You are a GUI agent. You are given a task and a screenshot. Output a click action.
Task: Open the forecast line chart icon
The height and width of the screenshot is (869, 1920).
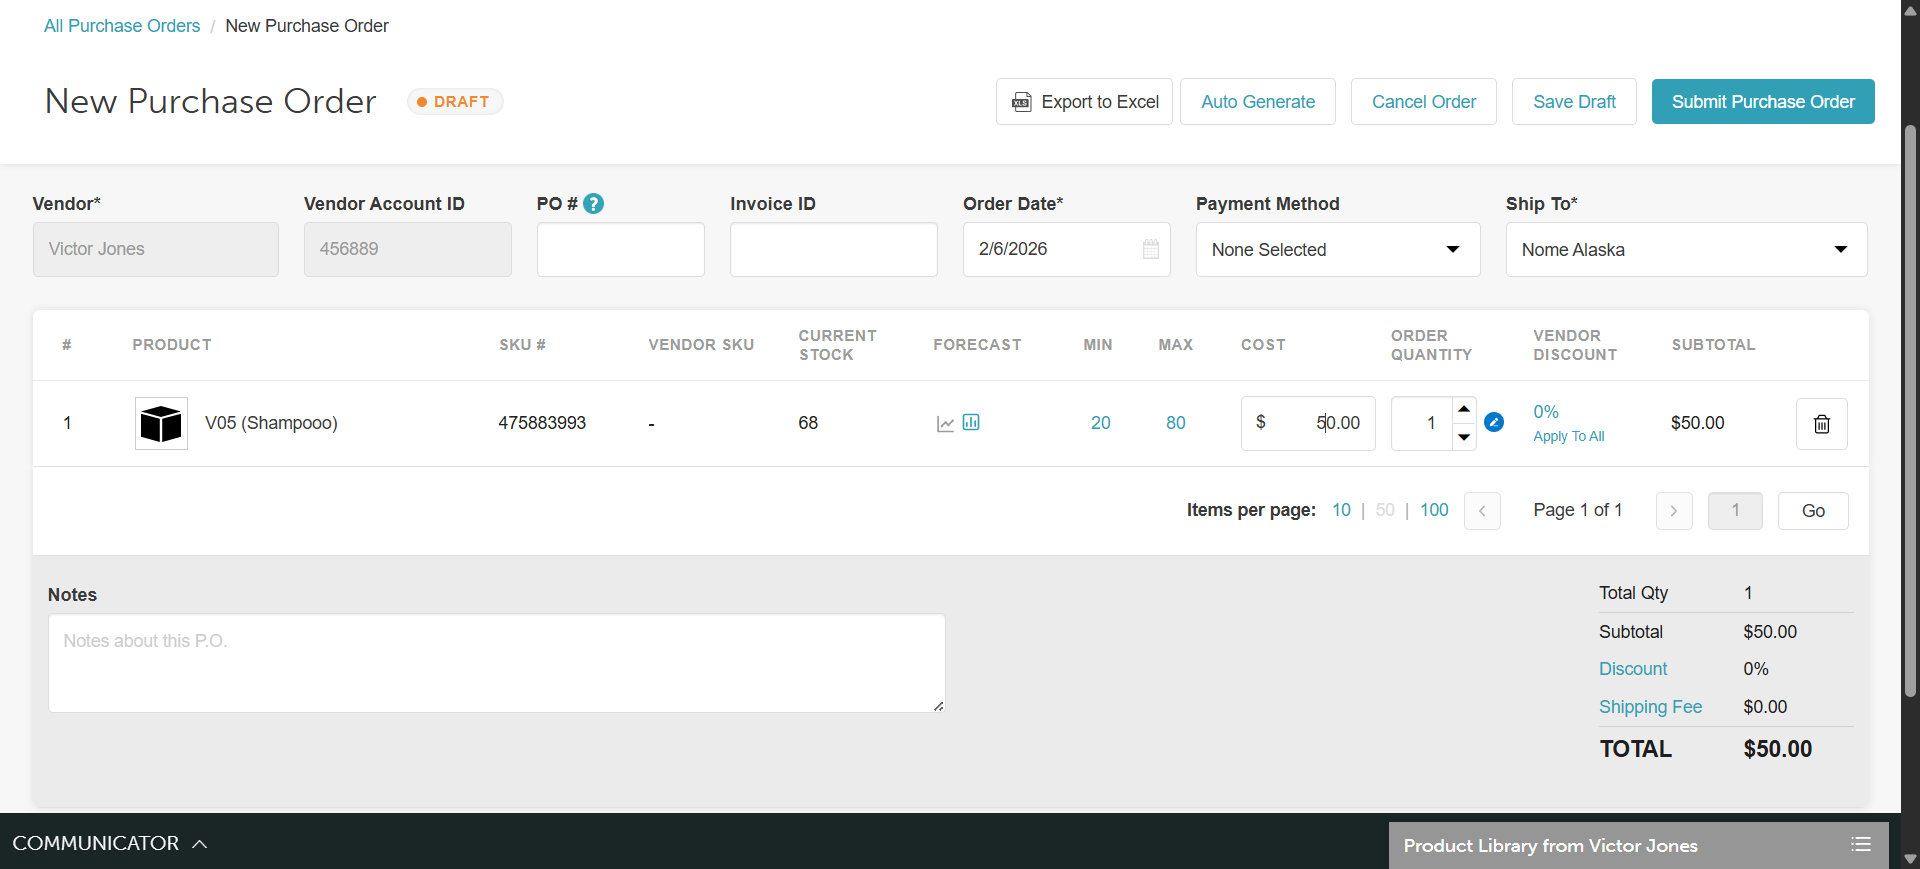945,424
